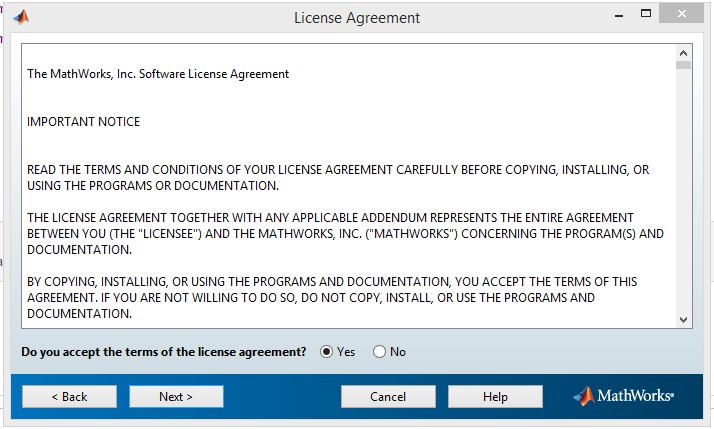Click the MATLAB logo in title bar
Viewport: 714px width, 429px height.
(21, 17)
